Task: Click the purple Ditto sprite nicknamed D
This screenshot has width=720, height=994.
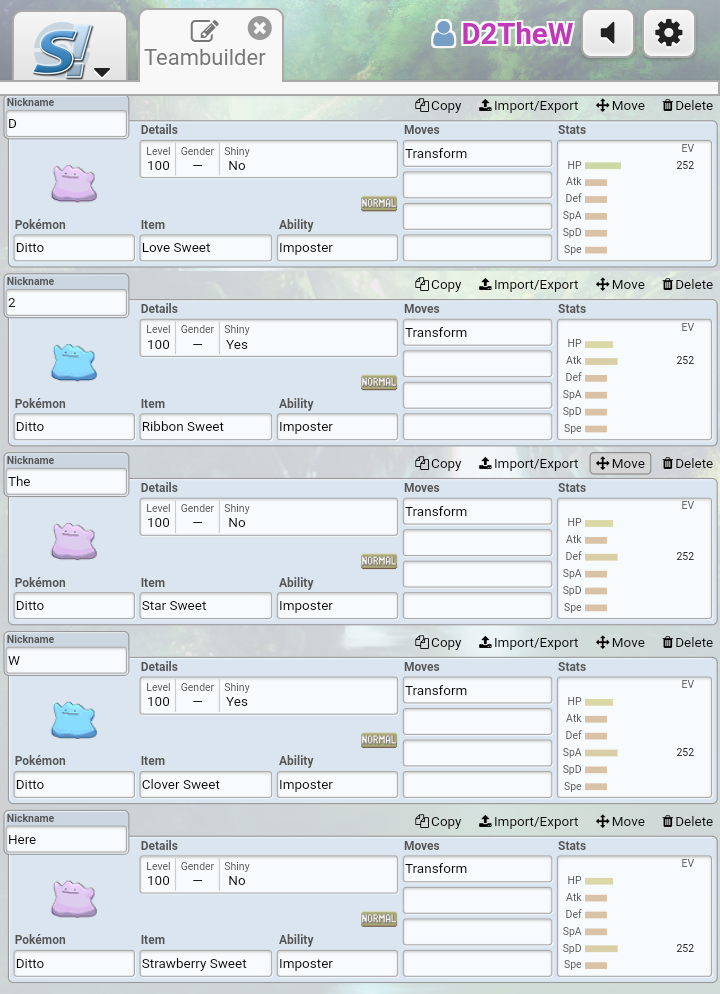Action: (x=74, y=183)
